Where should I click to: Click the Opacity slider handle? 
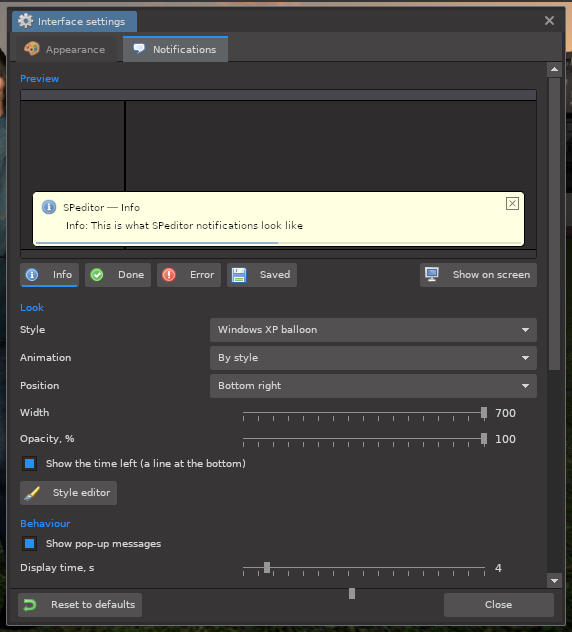click(x=484, y=439)
